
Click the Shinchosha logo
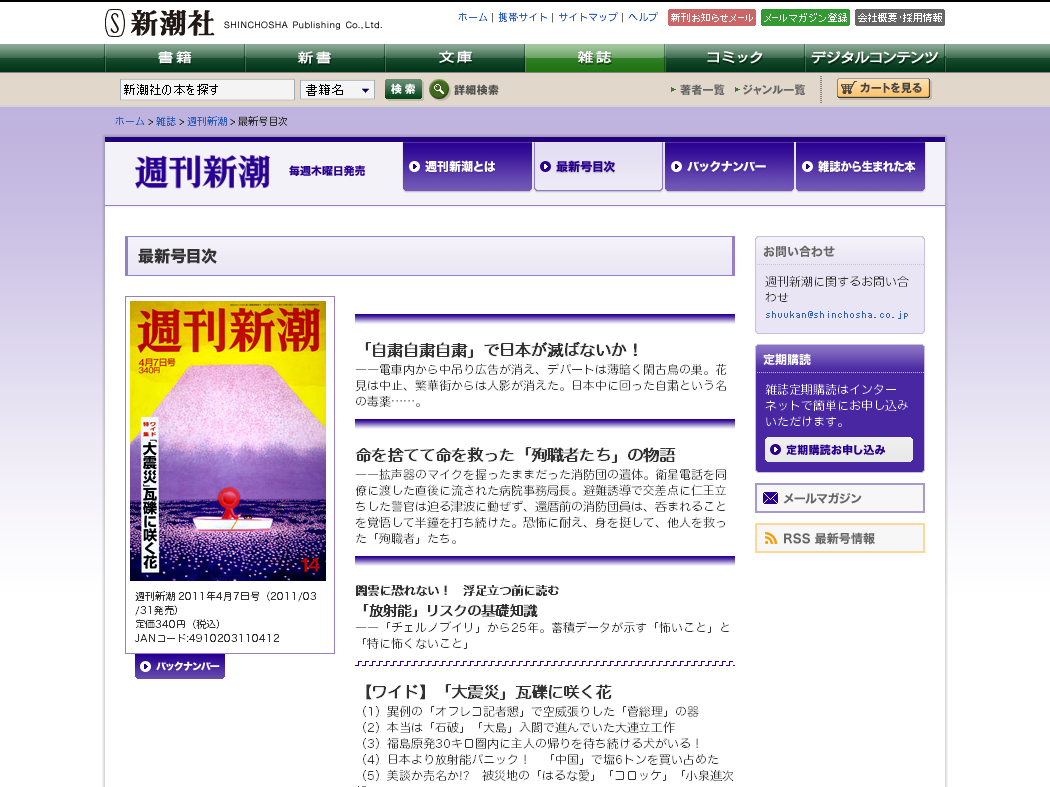244,23
